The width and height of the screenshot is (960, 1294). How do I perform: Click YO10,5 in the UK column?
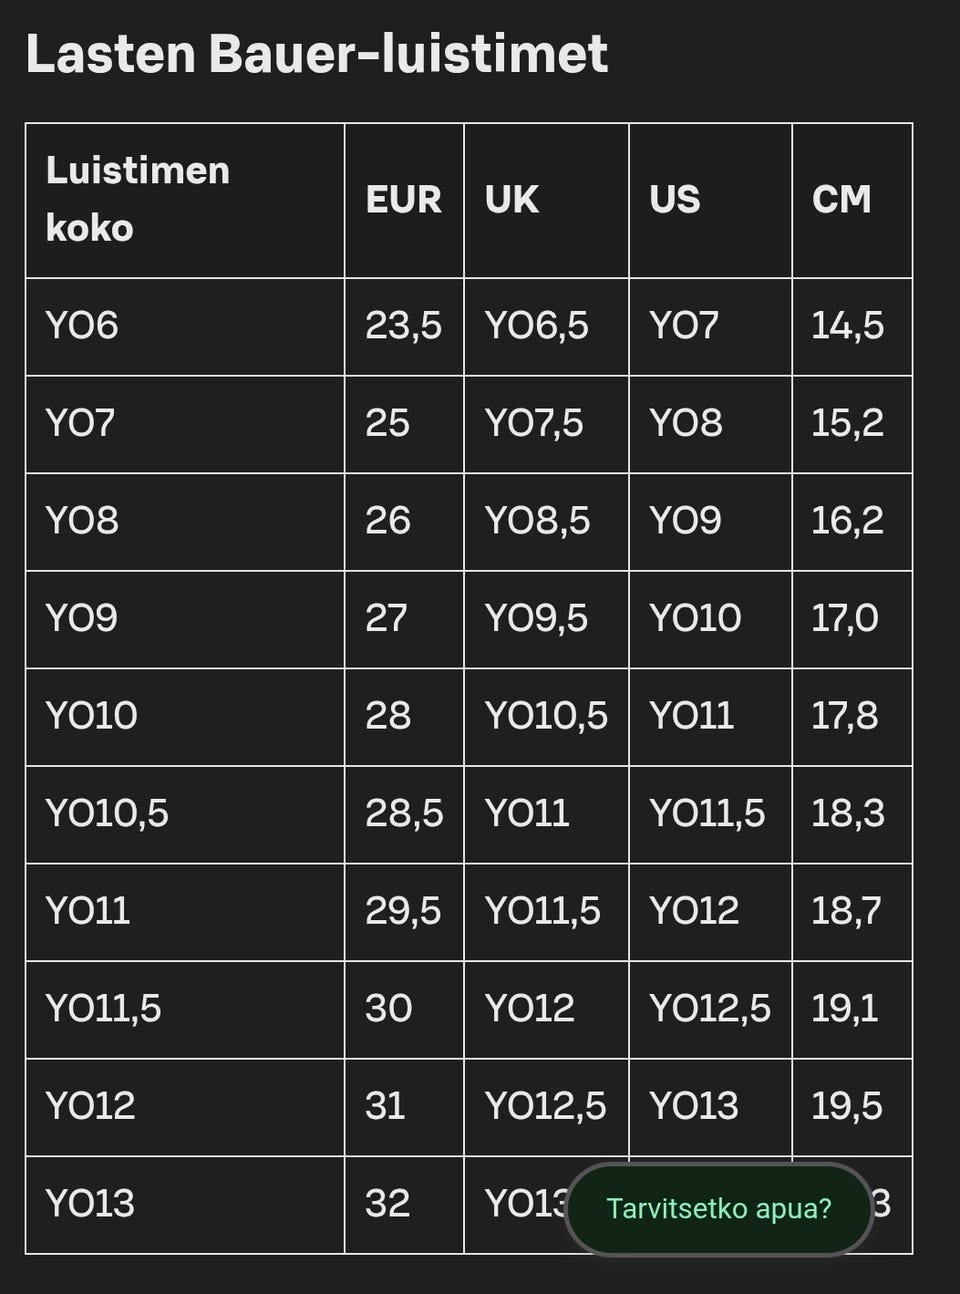[x=546, y=716]
